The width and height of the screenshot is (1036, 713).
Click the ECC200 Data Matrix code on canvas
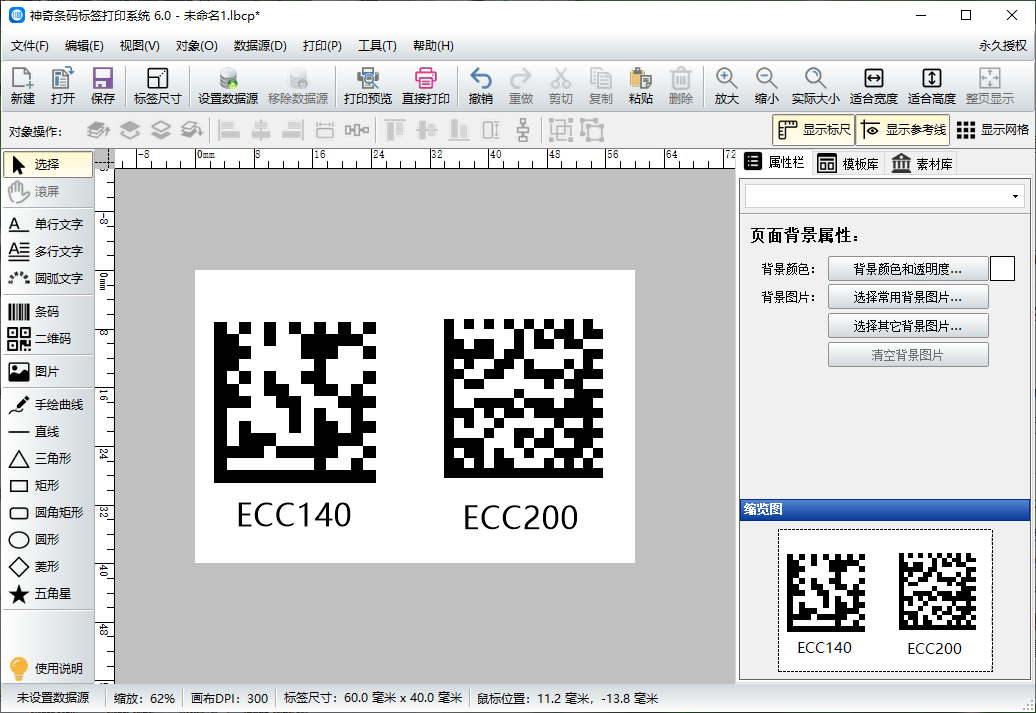[x=523, y=398]
